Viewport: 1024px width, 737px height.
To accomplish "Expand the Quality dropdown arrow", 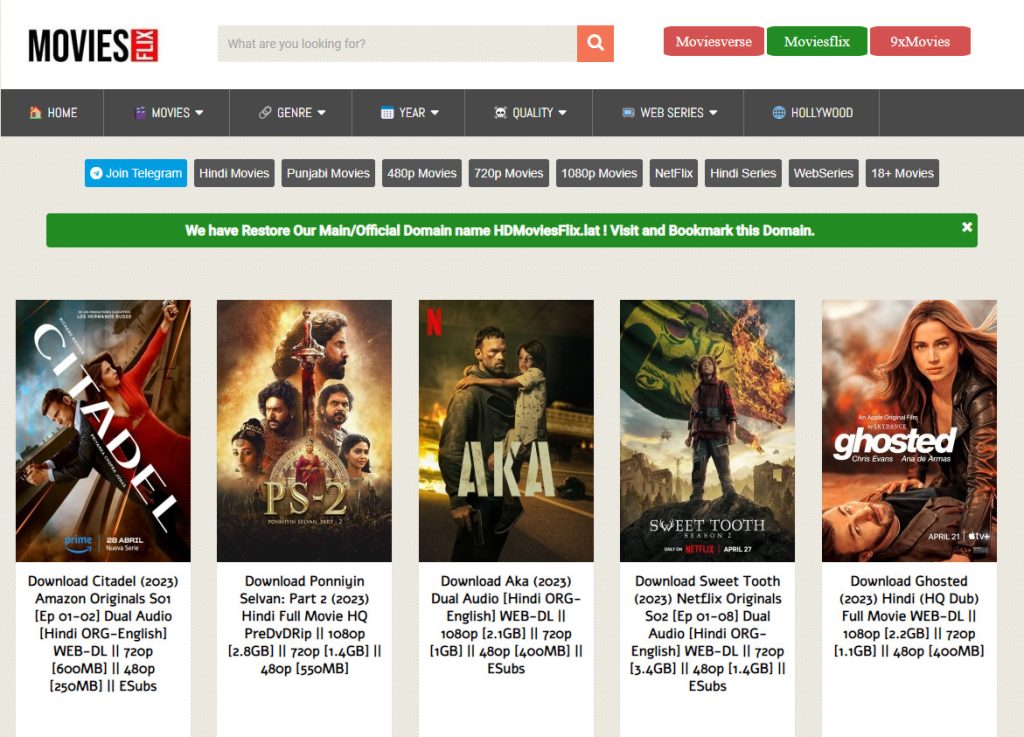I will tap(562, 112).
